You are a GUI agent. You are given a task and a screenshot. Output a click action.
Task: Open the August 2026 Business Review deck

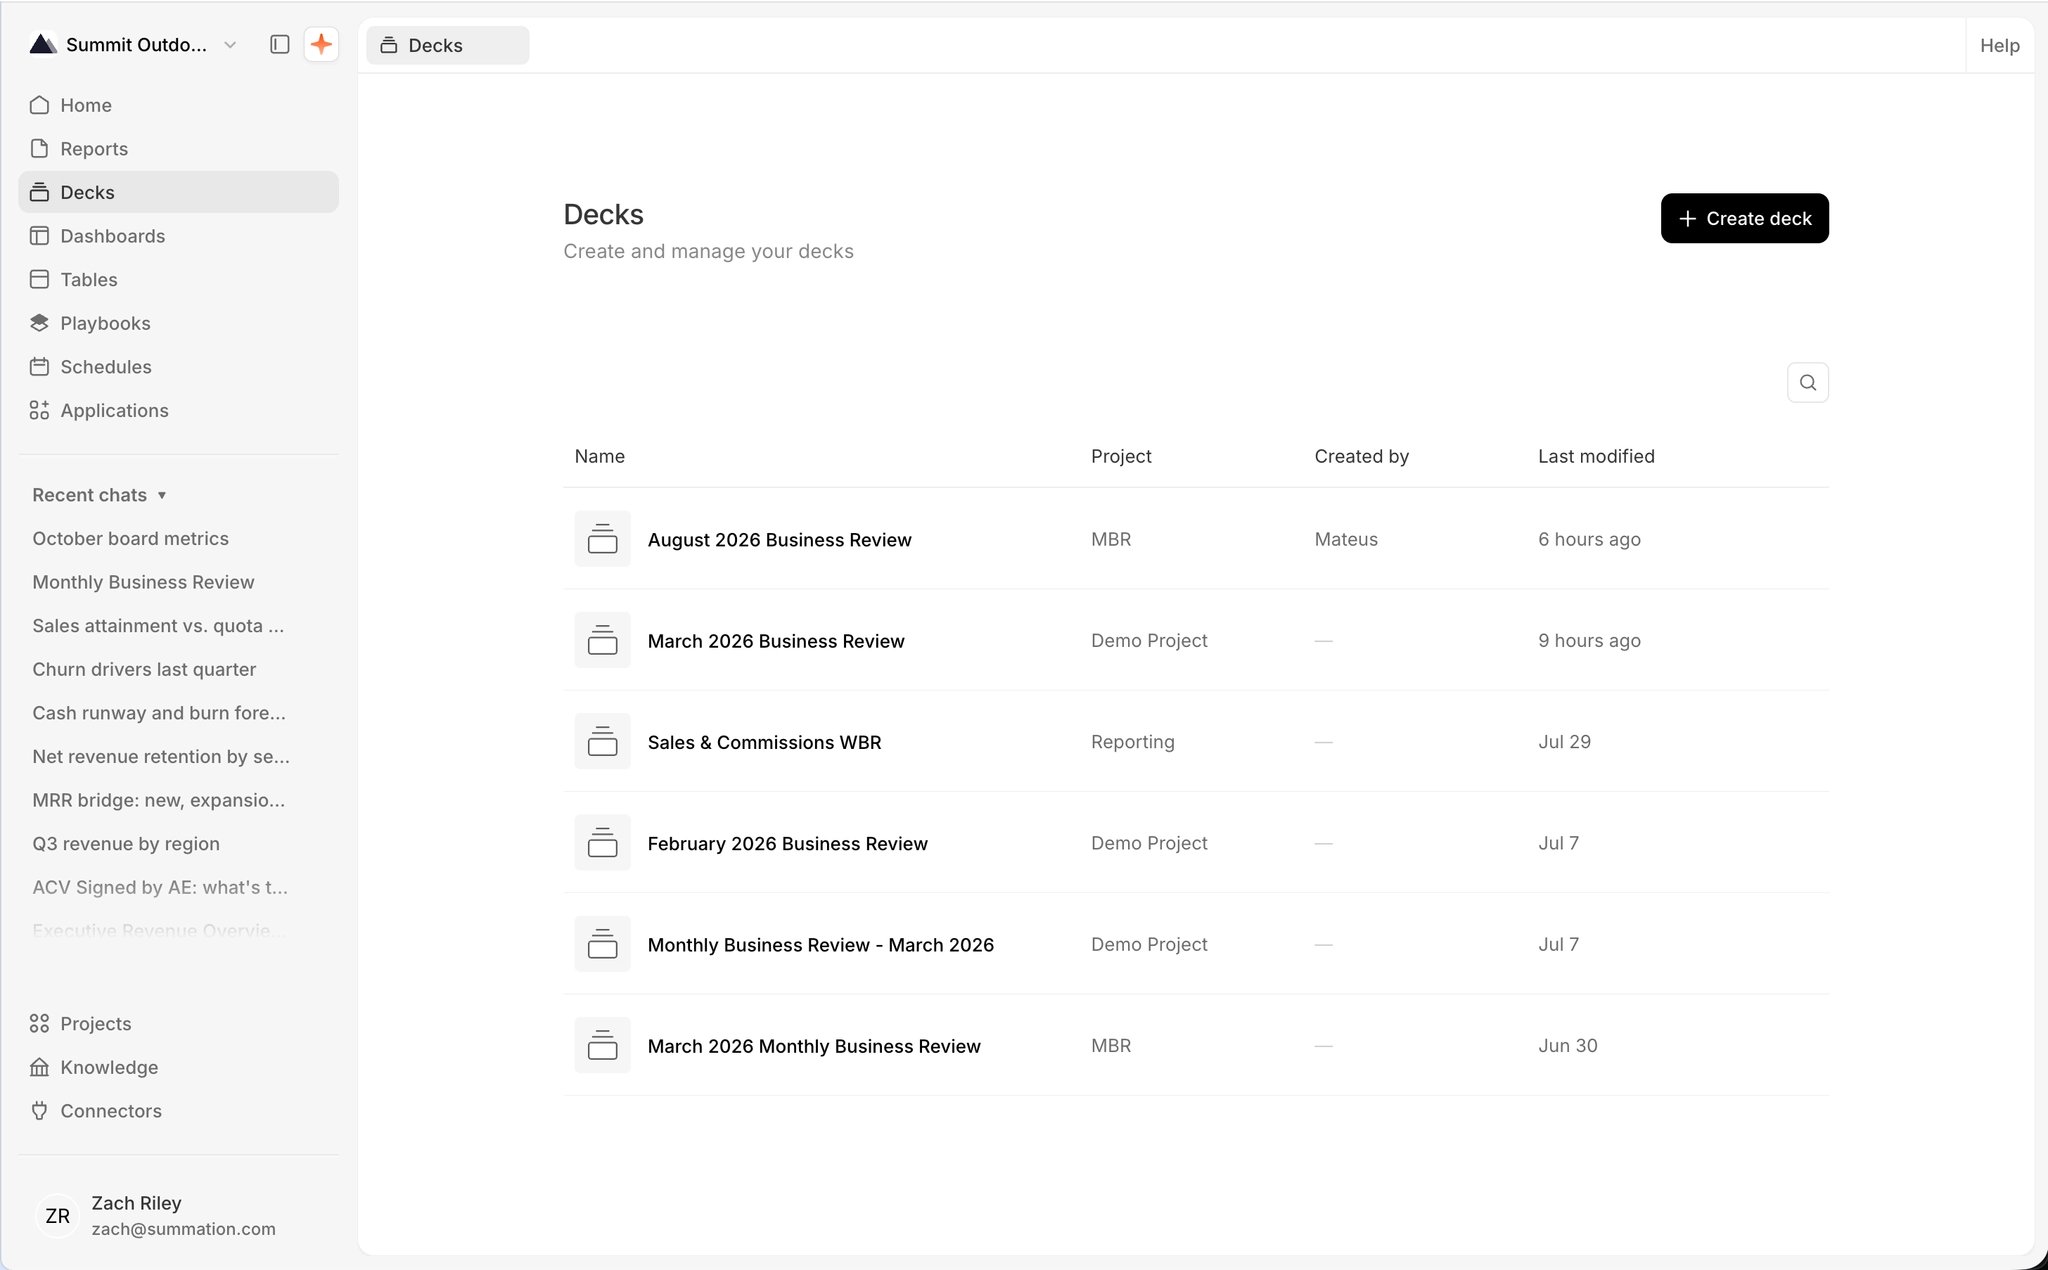click(779, 540)
